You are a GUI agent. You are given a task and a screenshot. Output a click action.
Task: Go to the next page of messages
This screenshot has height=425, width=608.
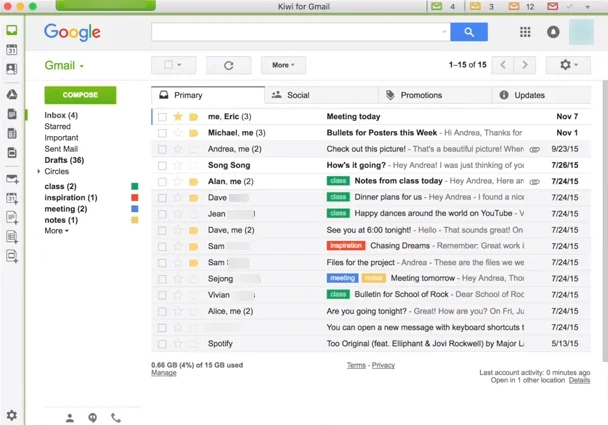(525, 65)
